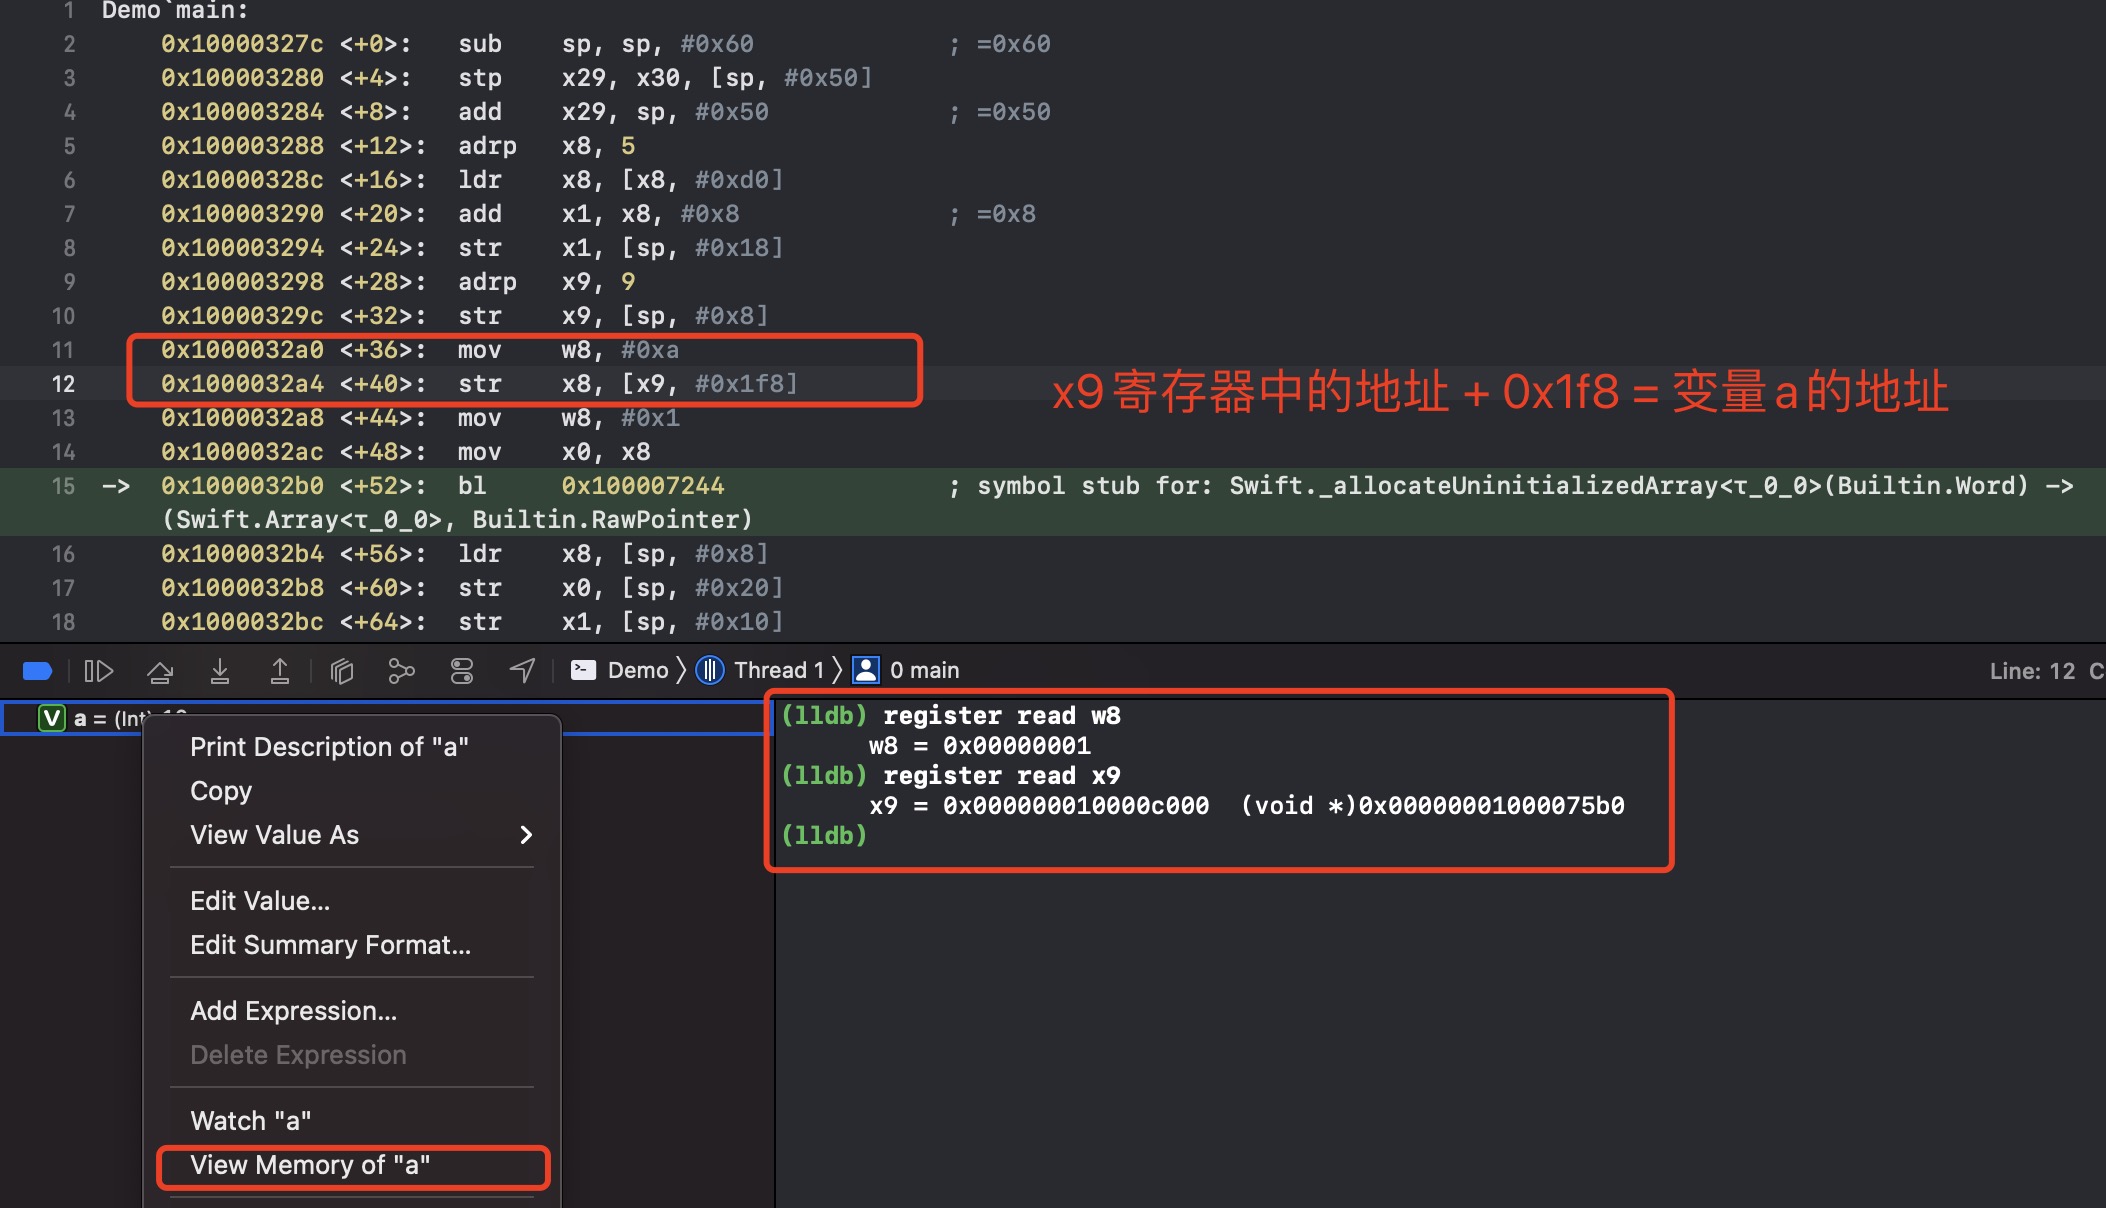Screen dimensions: 2106x1208
Task: Click Add Expression… option
Action: (x=293, y=1011)
